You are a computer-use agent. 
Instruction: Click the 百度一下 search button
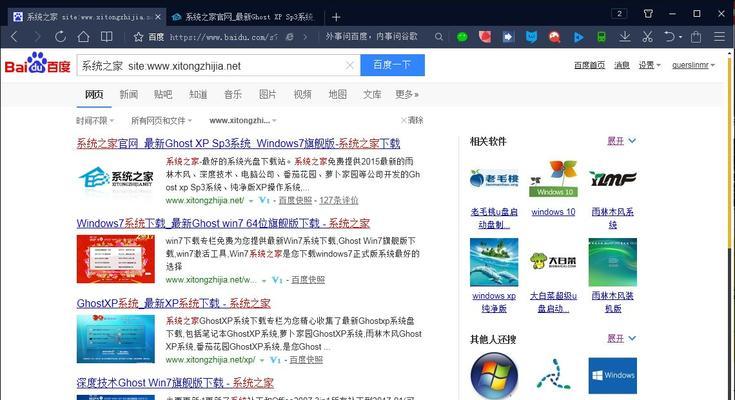pos(392,65)
